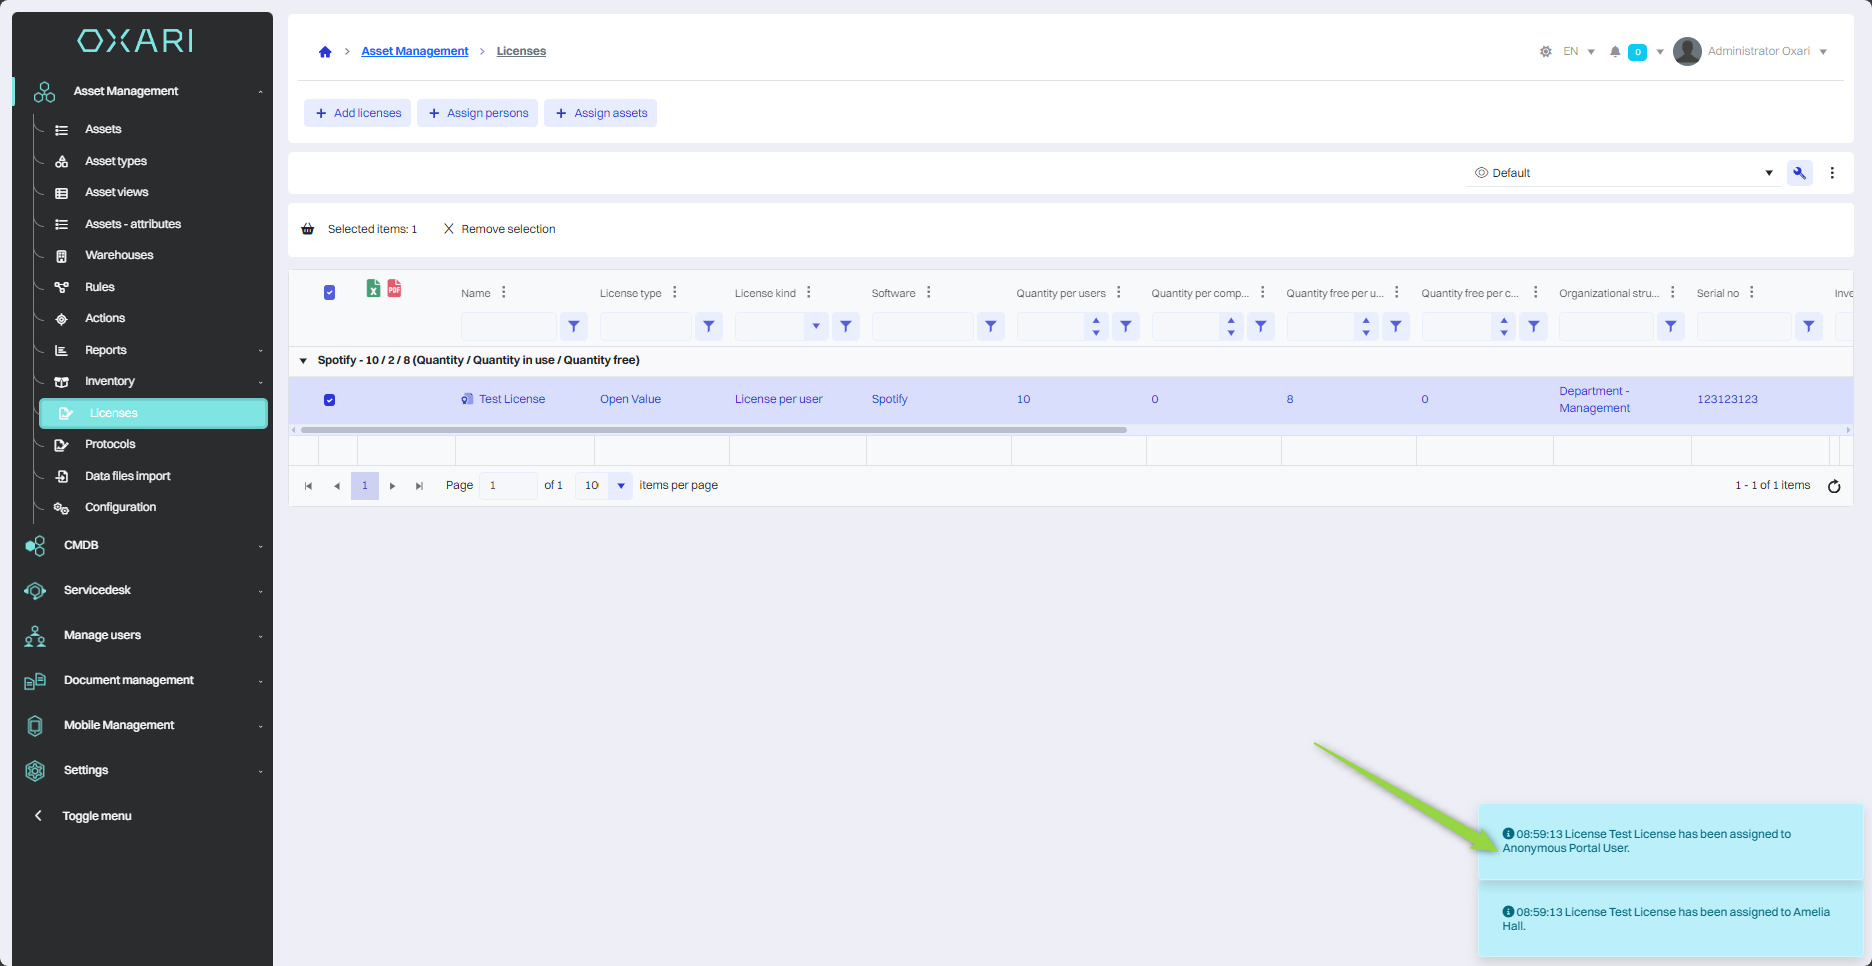
Task: Collapse the Spotify group row
Action: click(x=303, y=361)
